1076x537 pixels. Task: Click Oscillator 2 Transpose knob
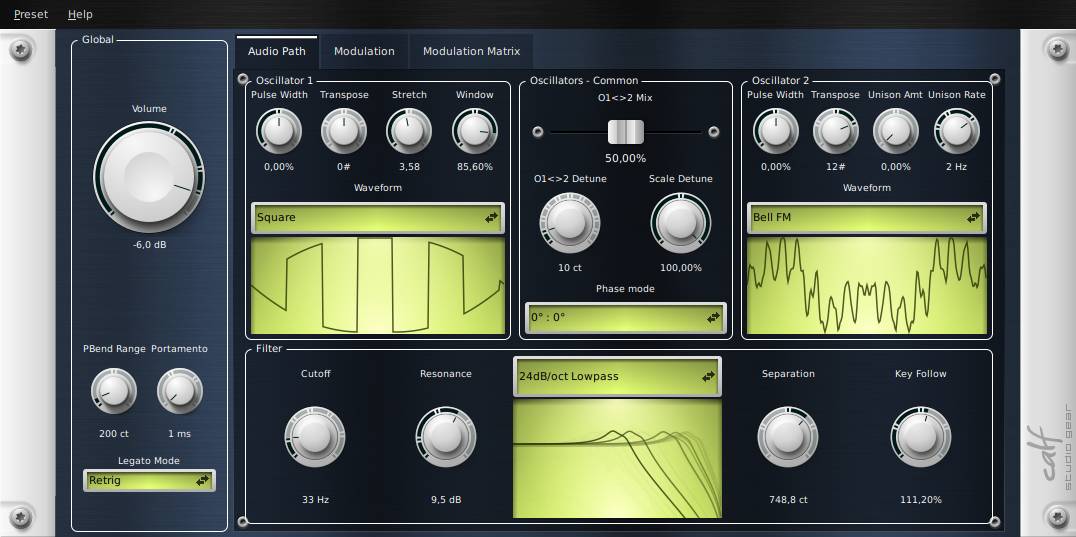pos(836,131)
